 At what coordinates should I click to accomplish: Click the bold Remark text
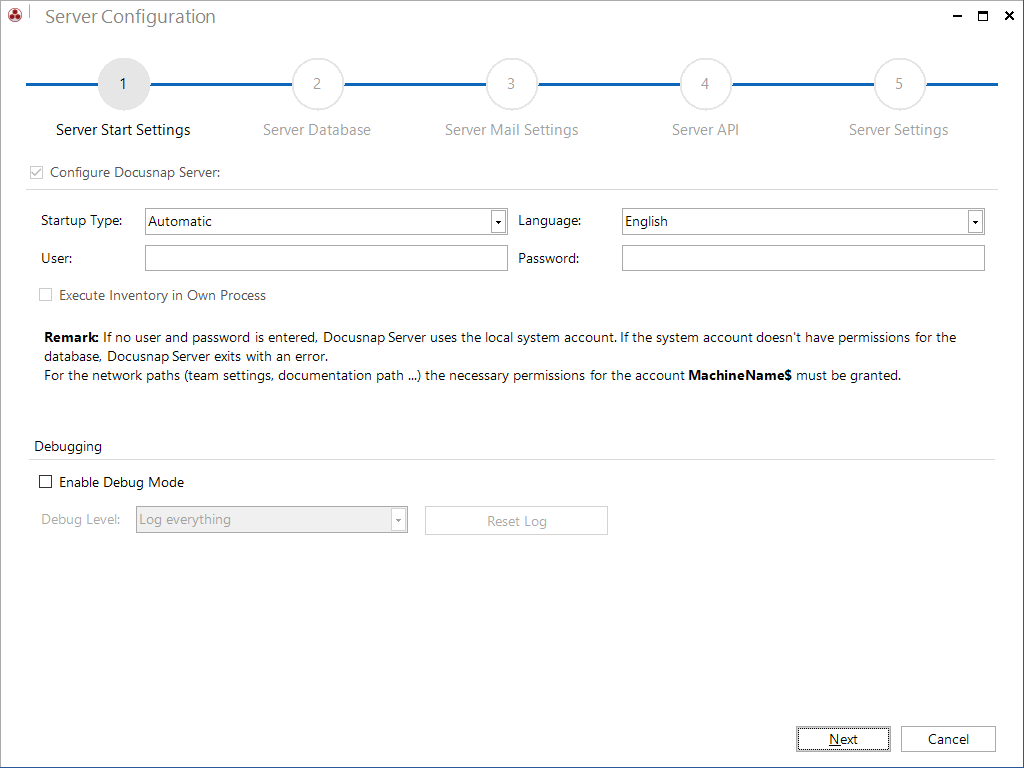click(71, 338)
